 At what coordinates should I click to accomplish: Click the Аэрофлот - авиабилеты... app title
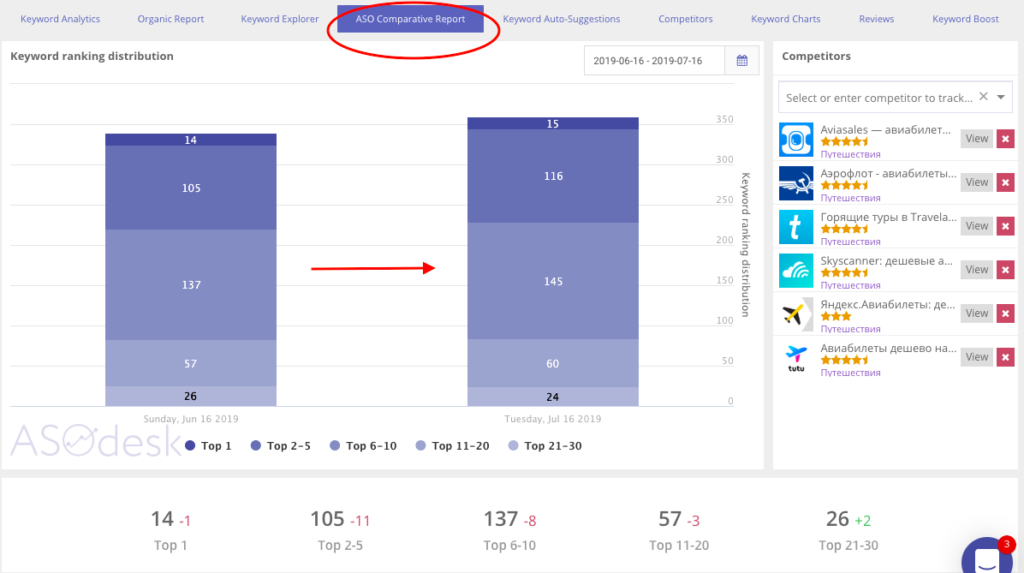(888, 173)
